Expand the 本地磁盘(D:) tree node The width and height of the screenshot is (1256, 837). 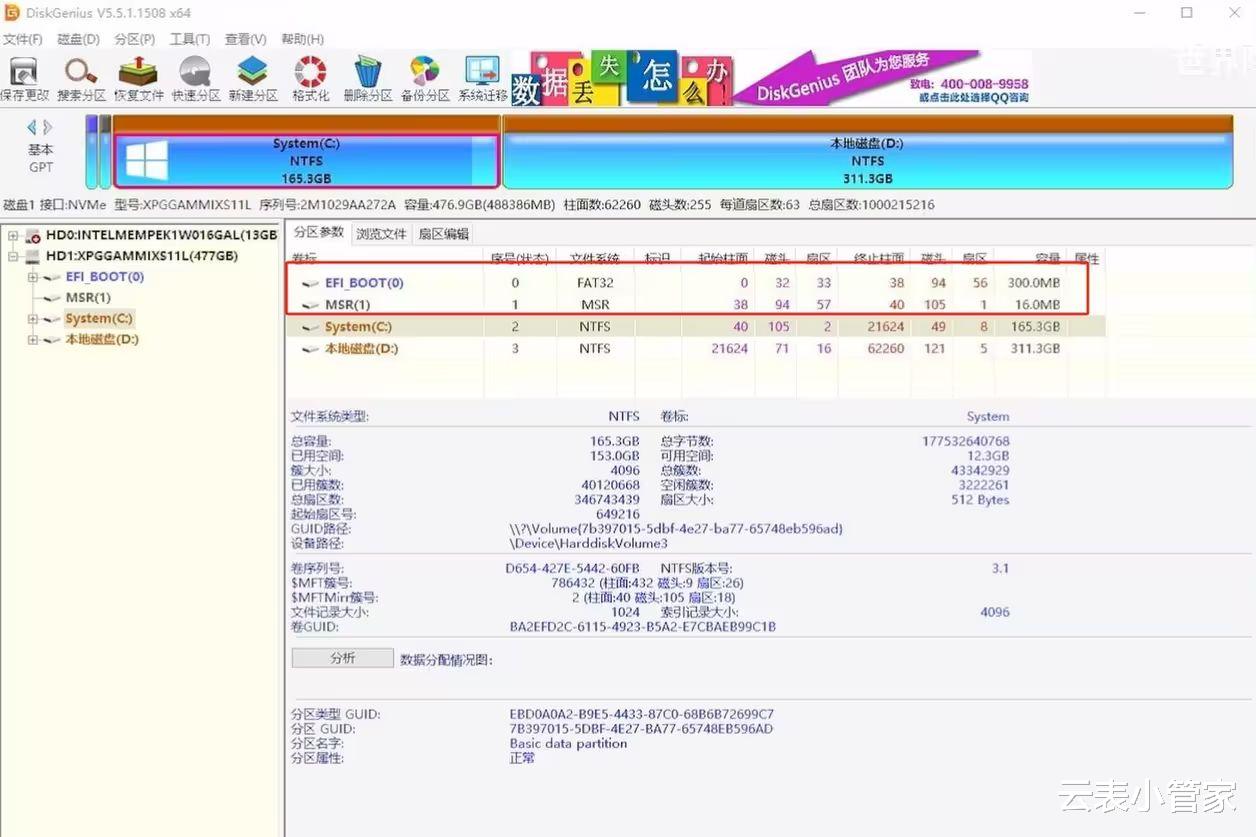point(33,340)
